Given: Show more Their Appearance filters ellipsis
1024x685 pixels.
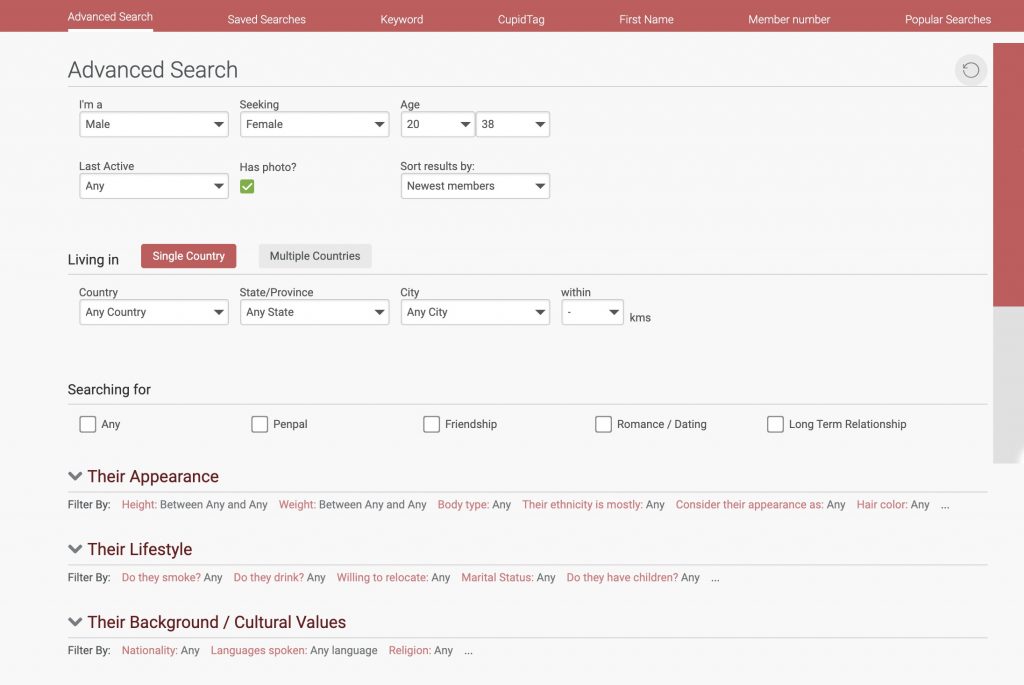Looking at the screenshot, I should [x=945, y=505].
